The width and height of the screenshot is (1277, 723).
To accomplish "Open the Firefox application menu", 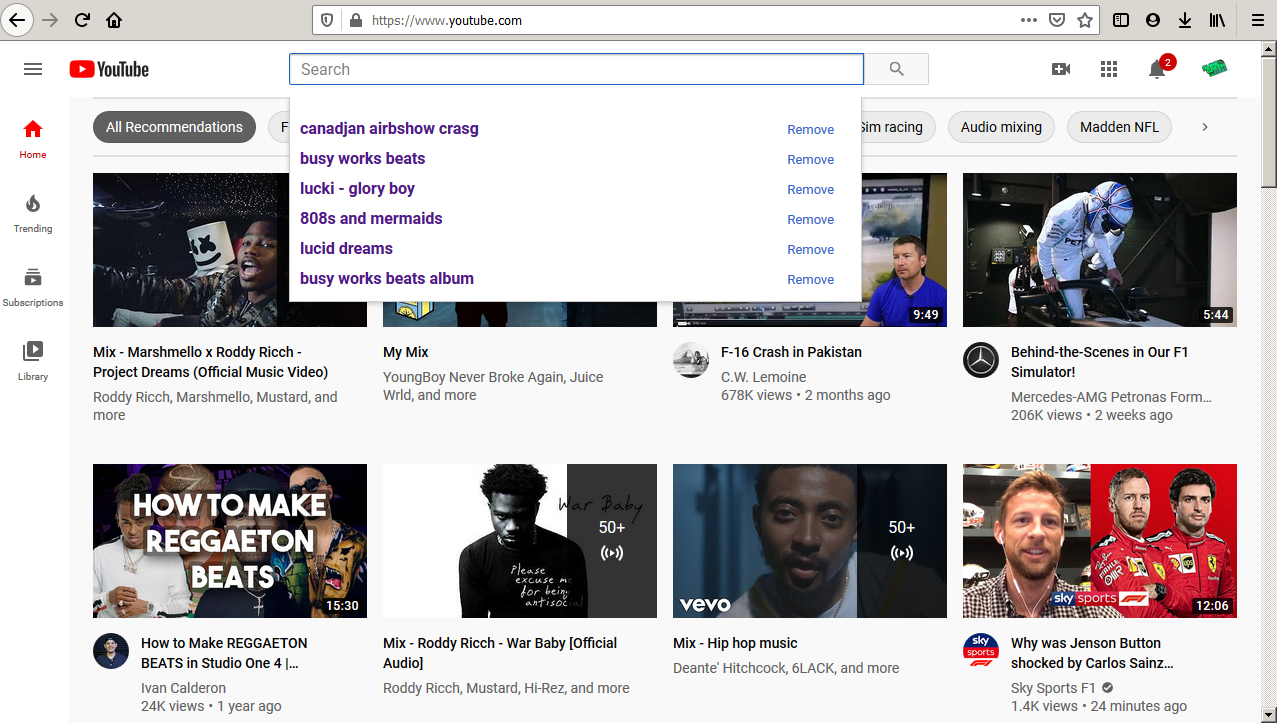I will [x=1257, y=20].
